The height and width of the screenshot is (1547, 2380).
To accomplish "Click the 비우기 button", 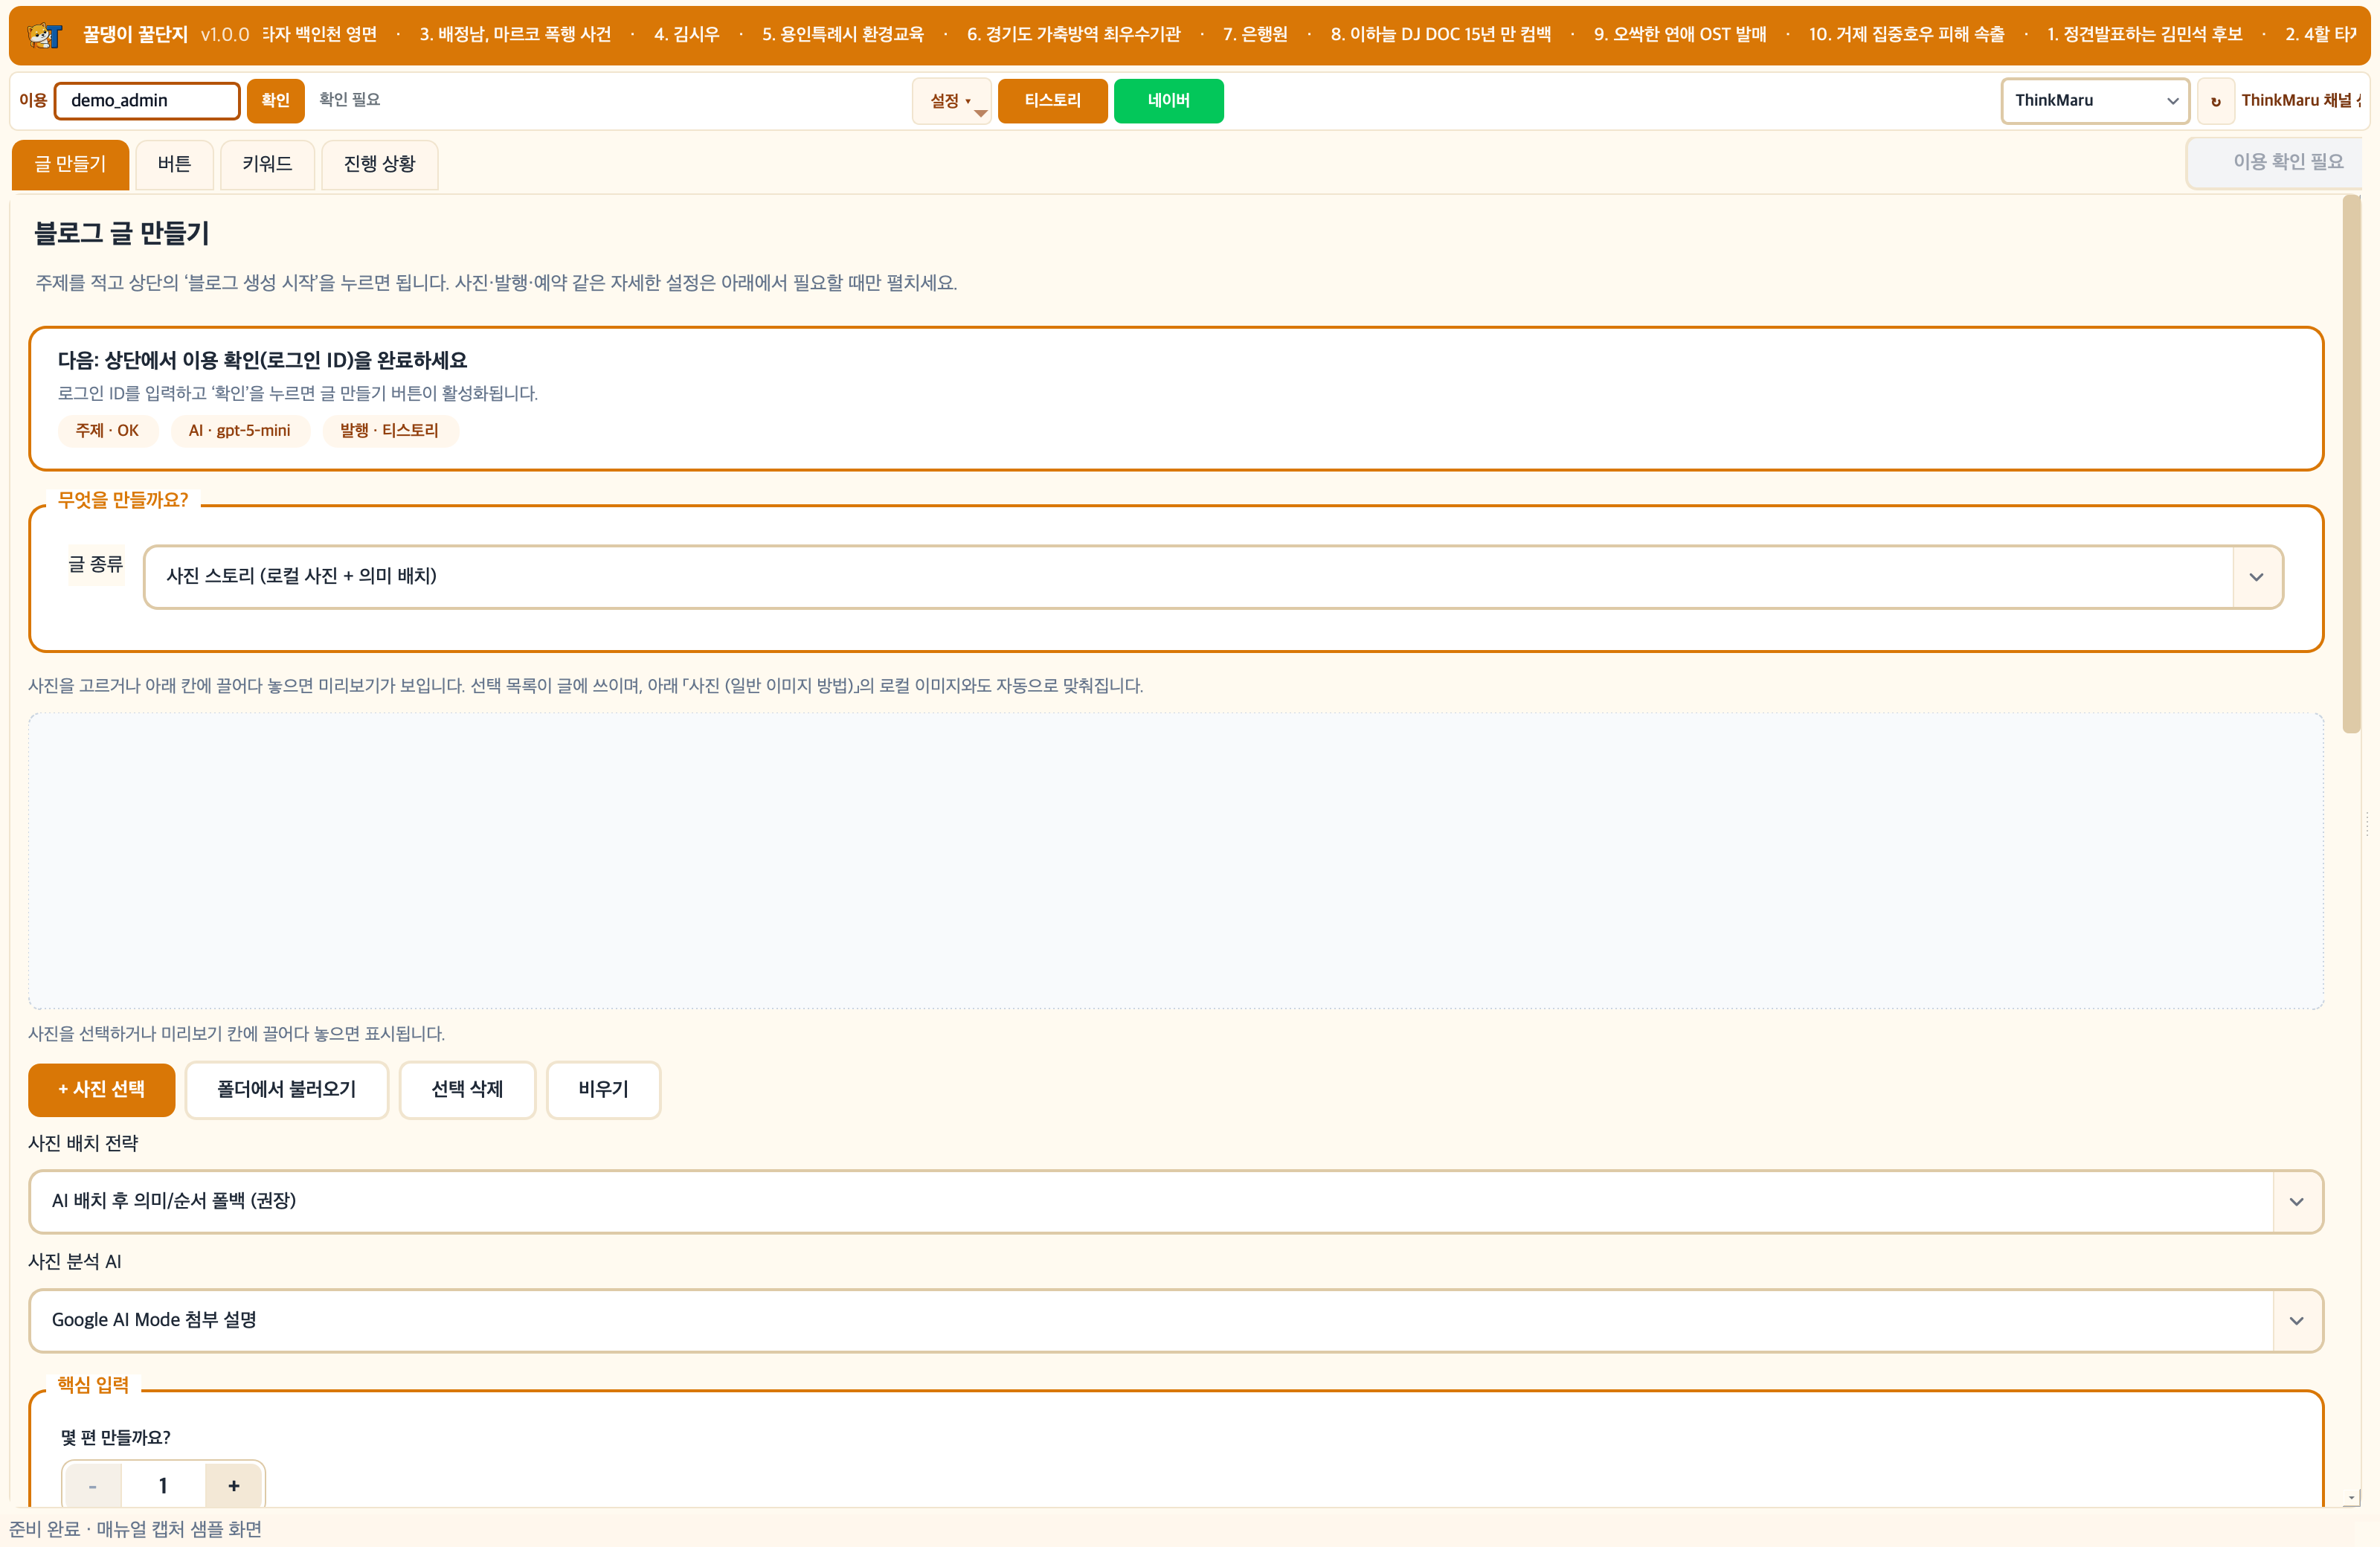I will point(603,1089).
